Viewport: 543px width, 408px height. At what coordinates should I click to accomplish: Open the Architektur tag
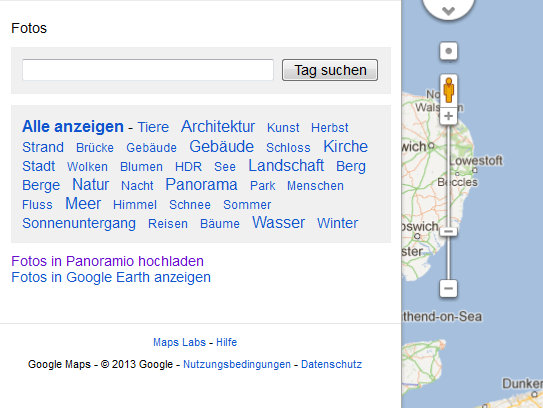[218, 126]
